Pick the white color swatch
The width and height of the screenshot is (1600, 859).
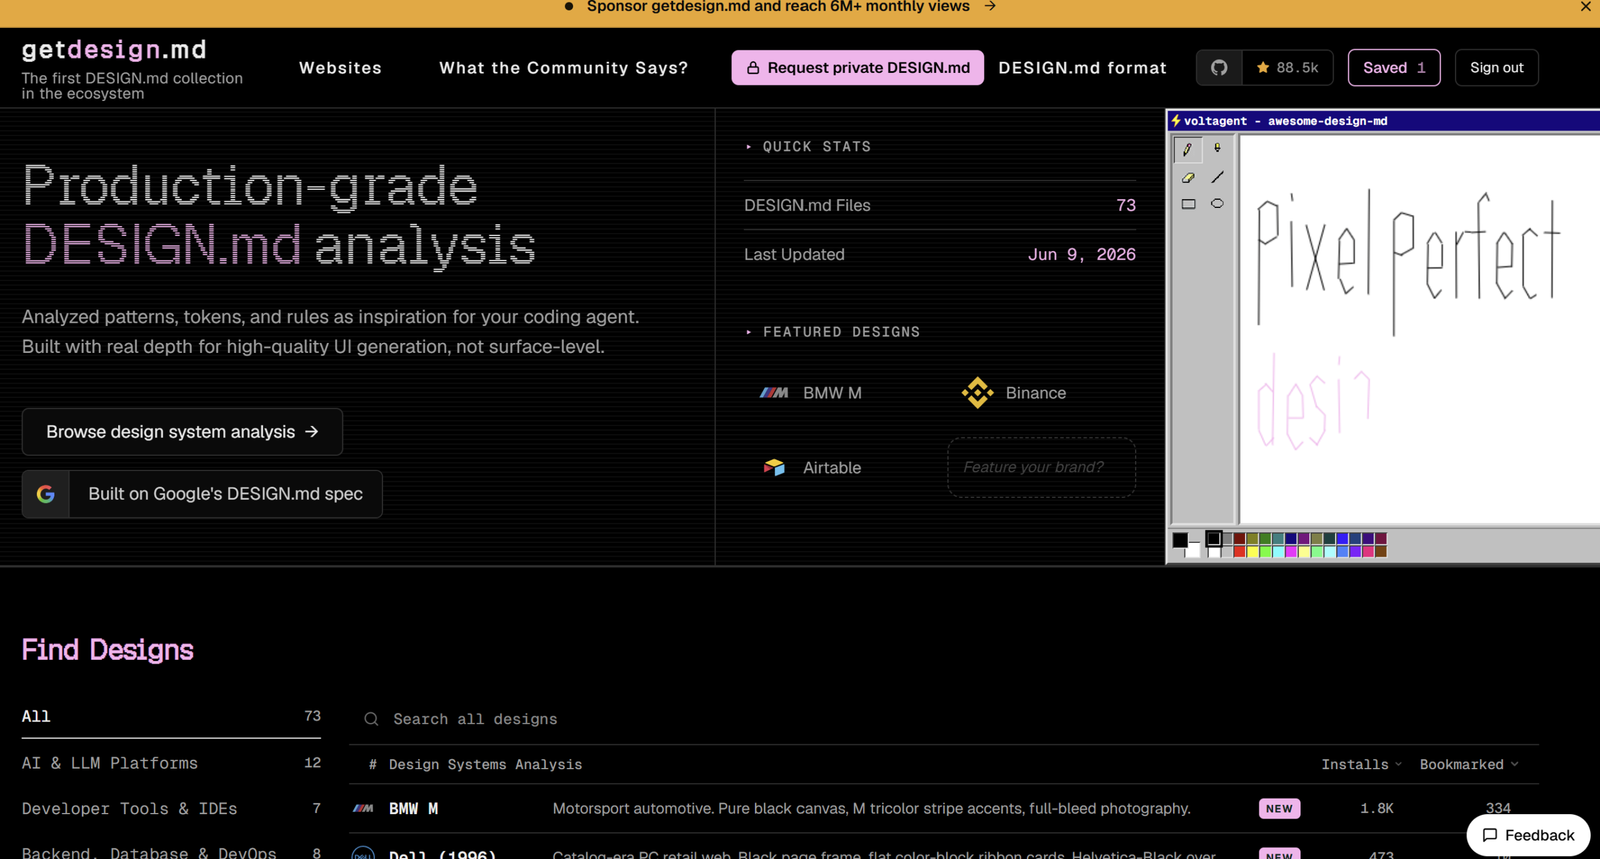[x=1214, y=552]
